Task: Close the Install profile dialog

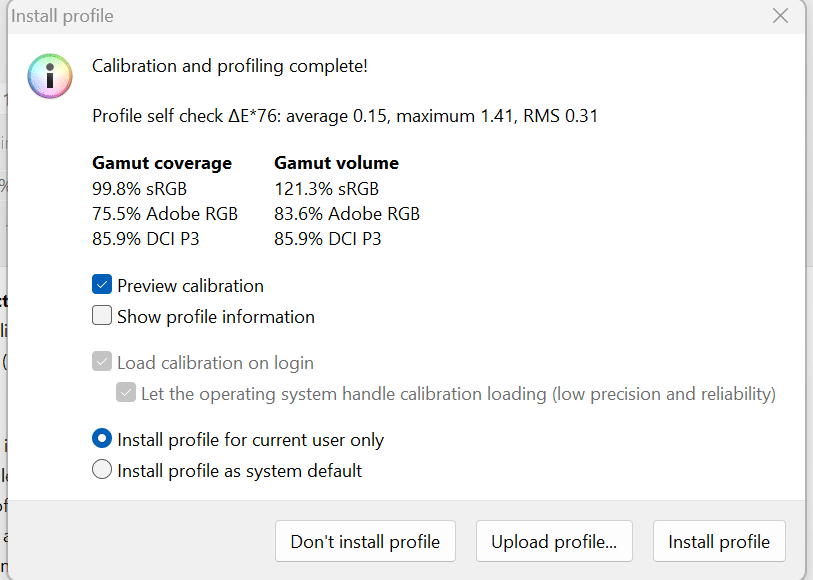Action: 781,16
